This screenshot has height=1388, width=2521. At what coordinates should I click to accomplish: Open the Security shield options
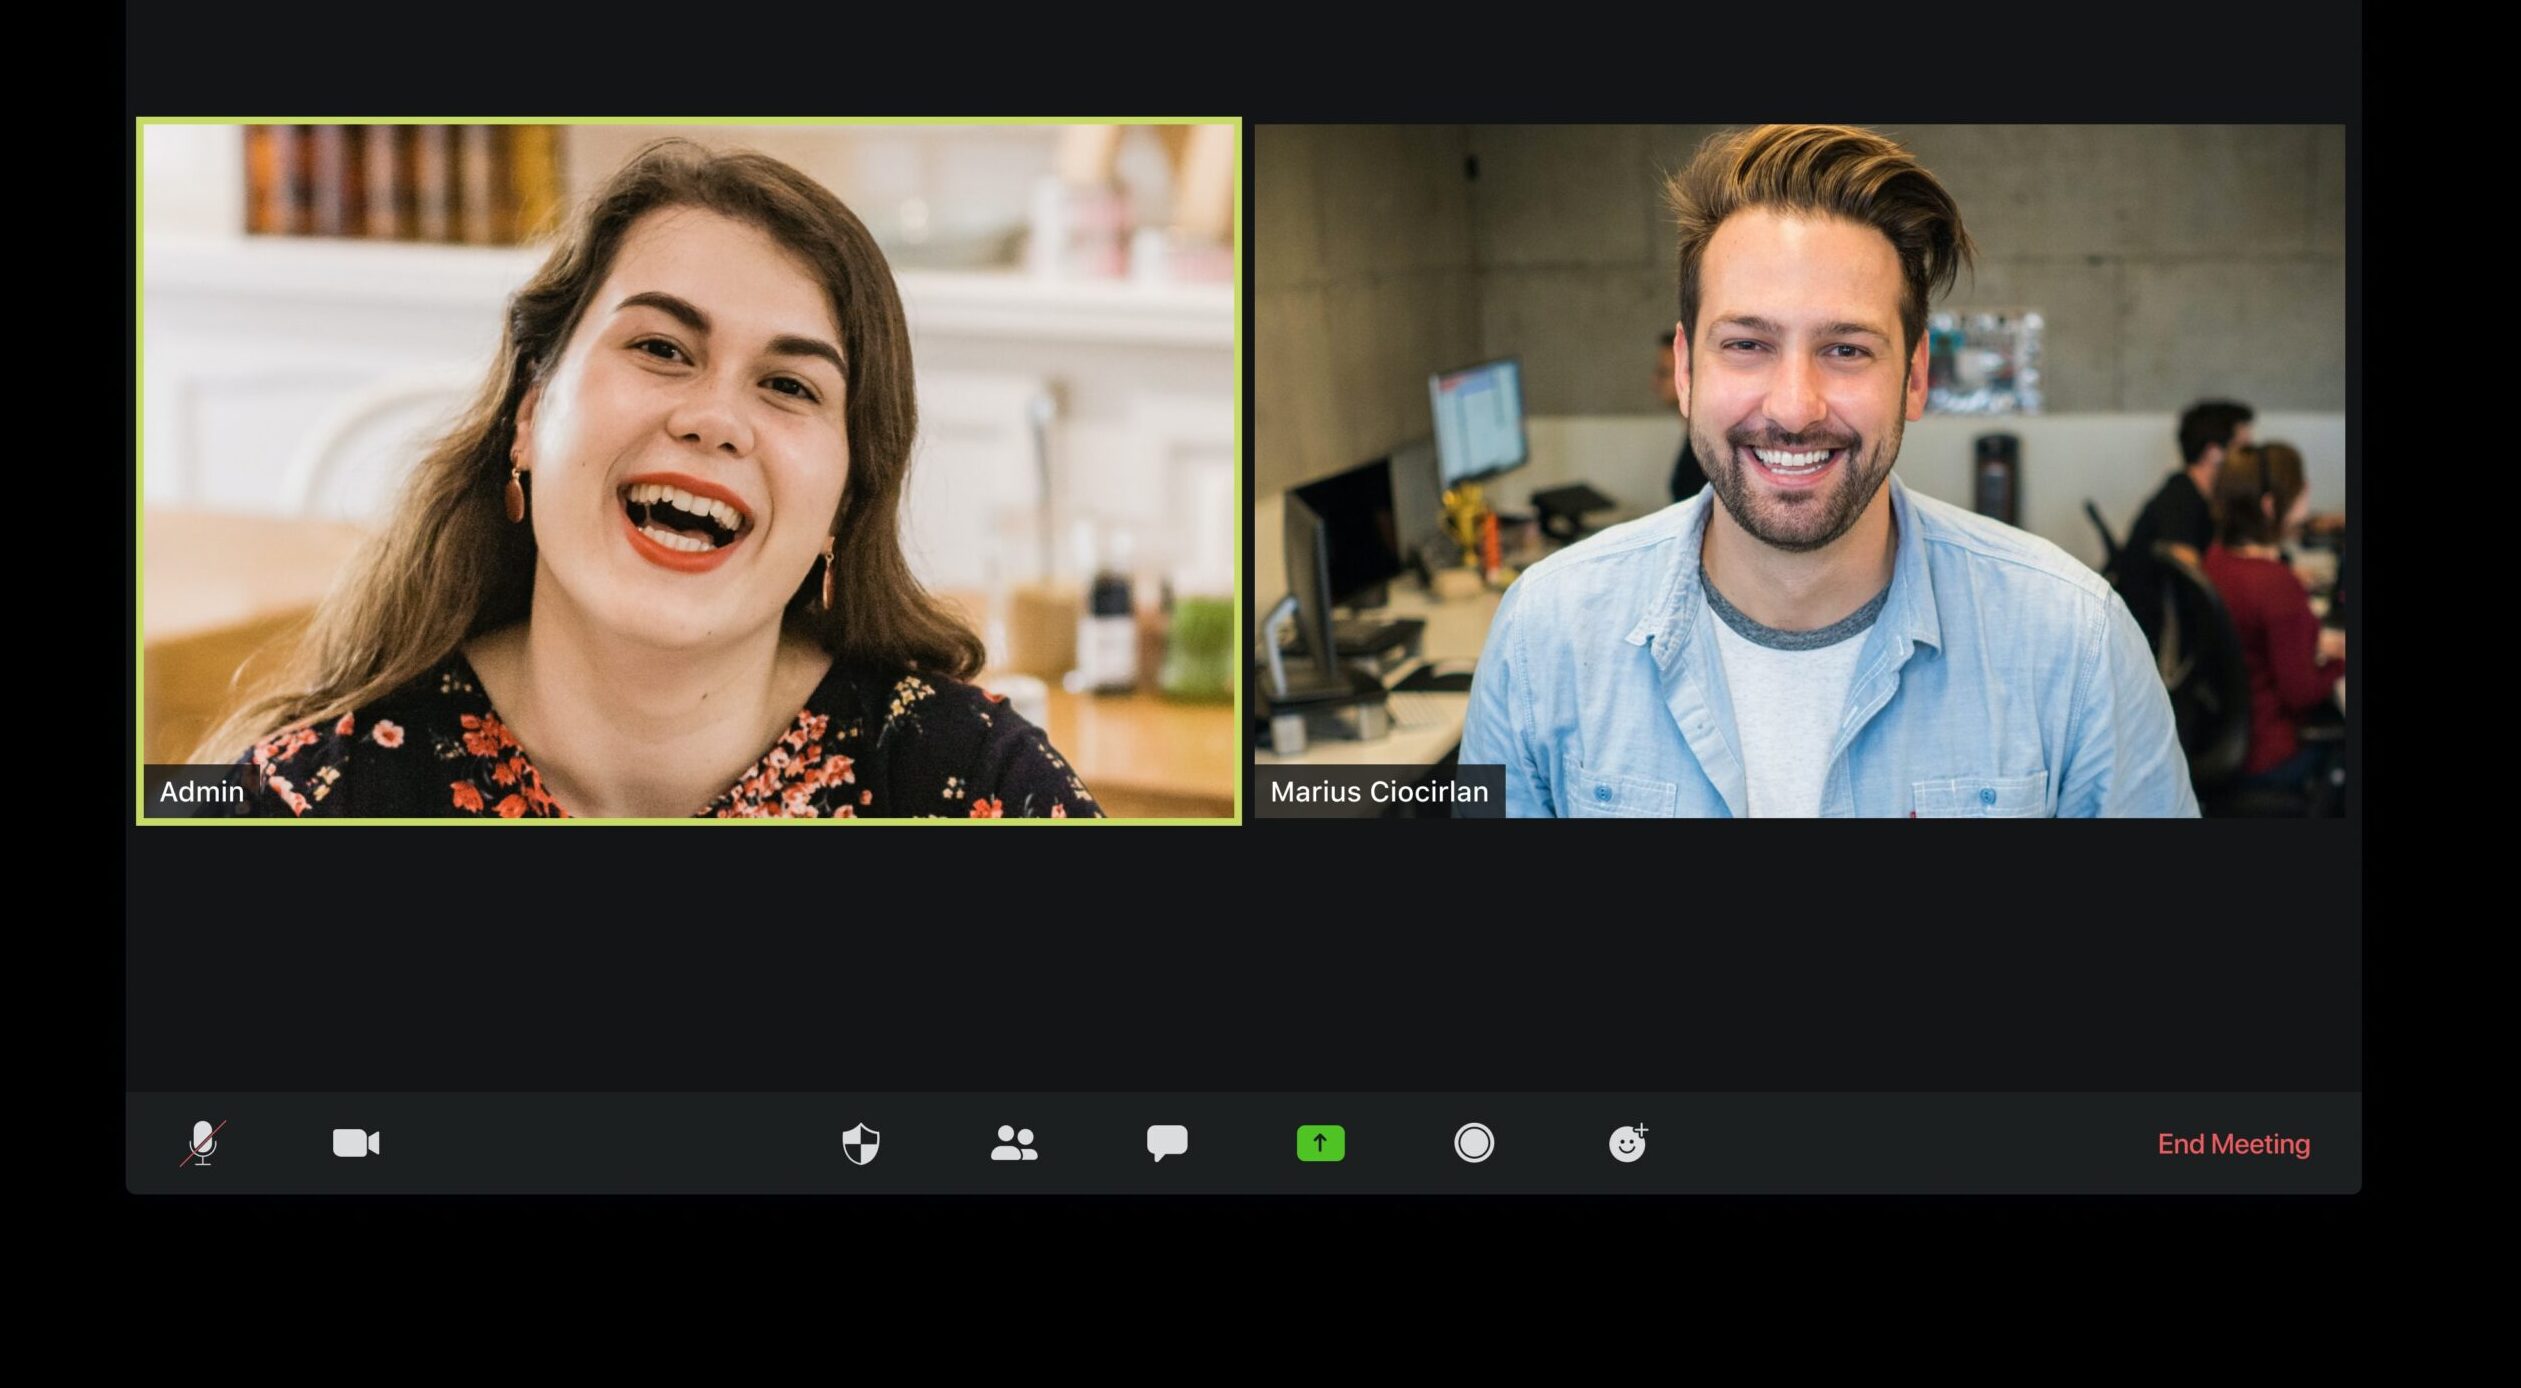point(860,1143)
